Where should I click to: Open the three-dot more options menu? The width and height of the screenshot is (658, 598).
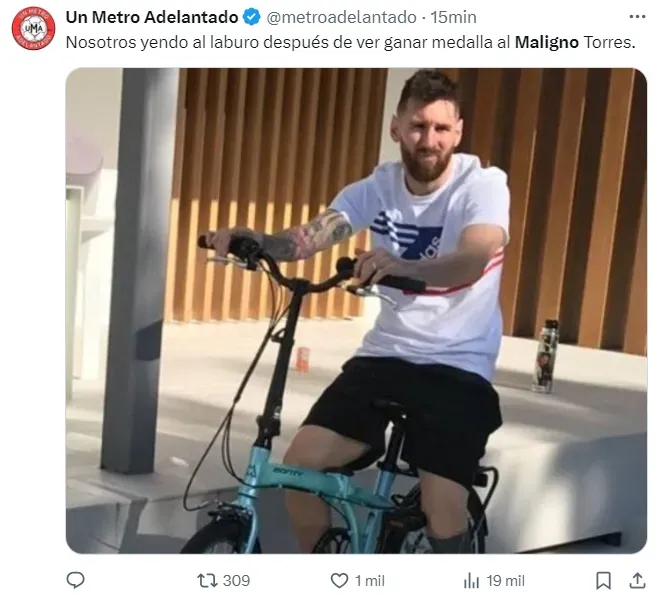[x=637, y=17]
